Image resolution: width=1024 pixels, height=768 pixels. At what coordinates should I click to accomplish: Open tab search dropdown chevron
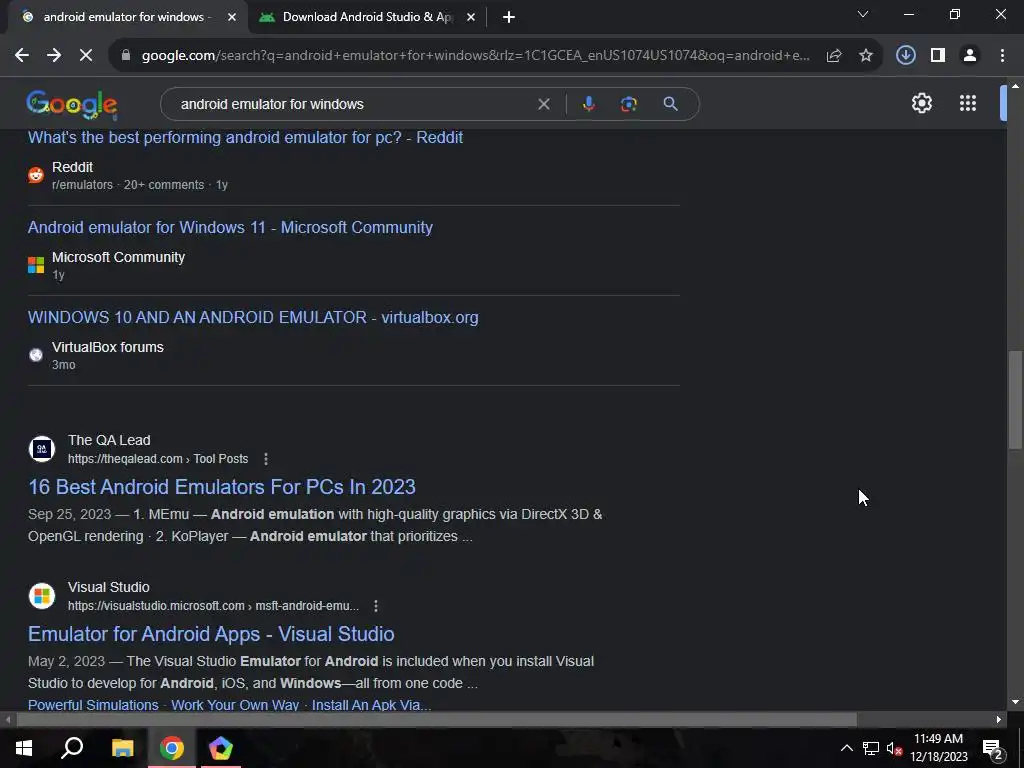tap(863, 14)
